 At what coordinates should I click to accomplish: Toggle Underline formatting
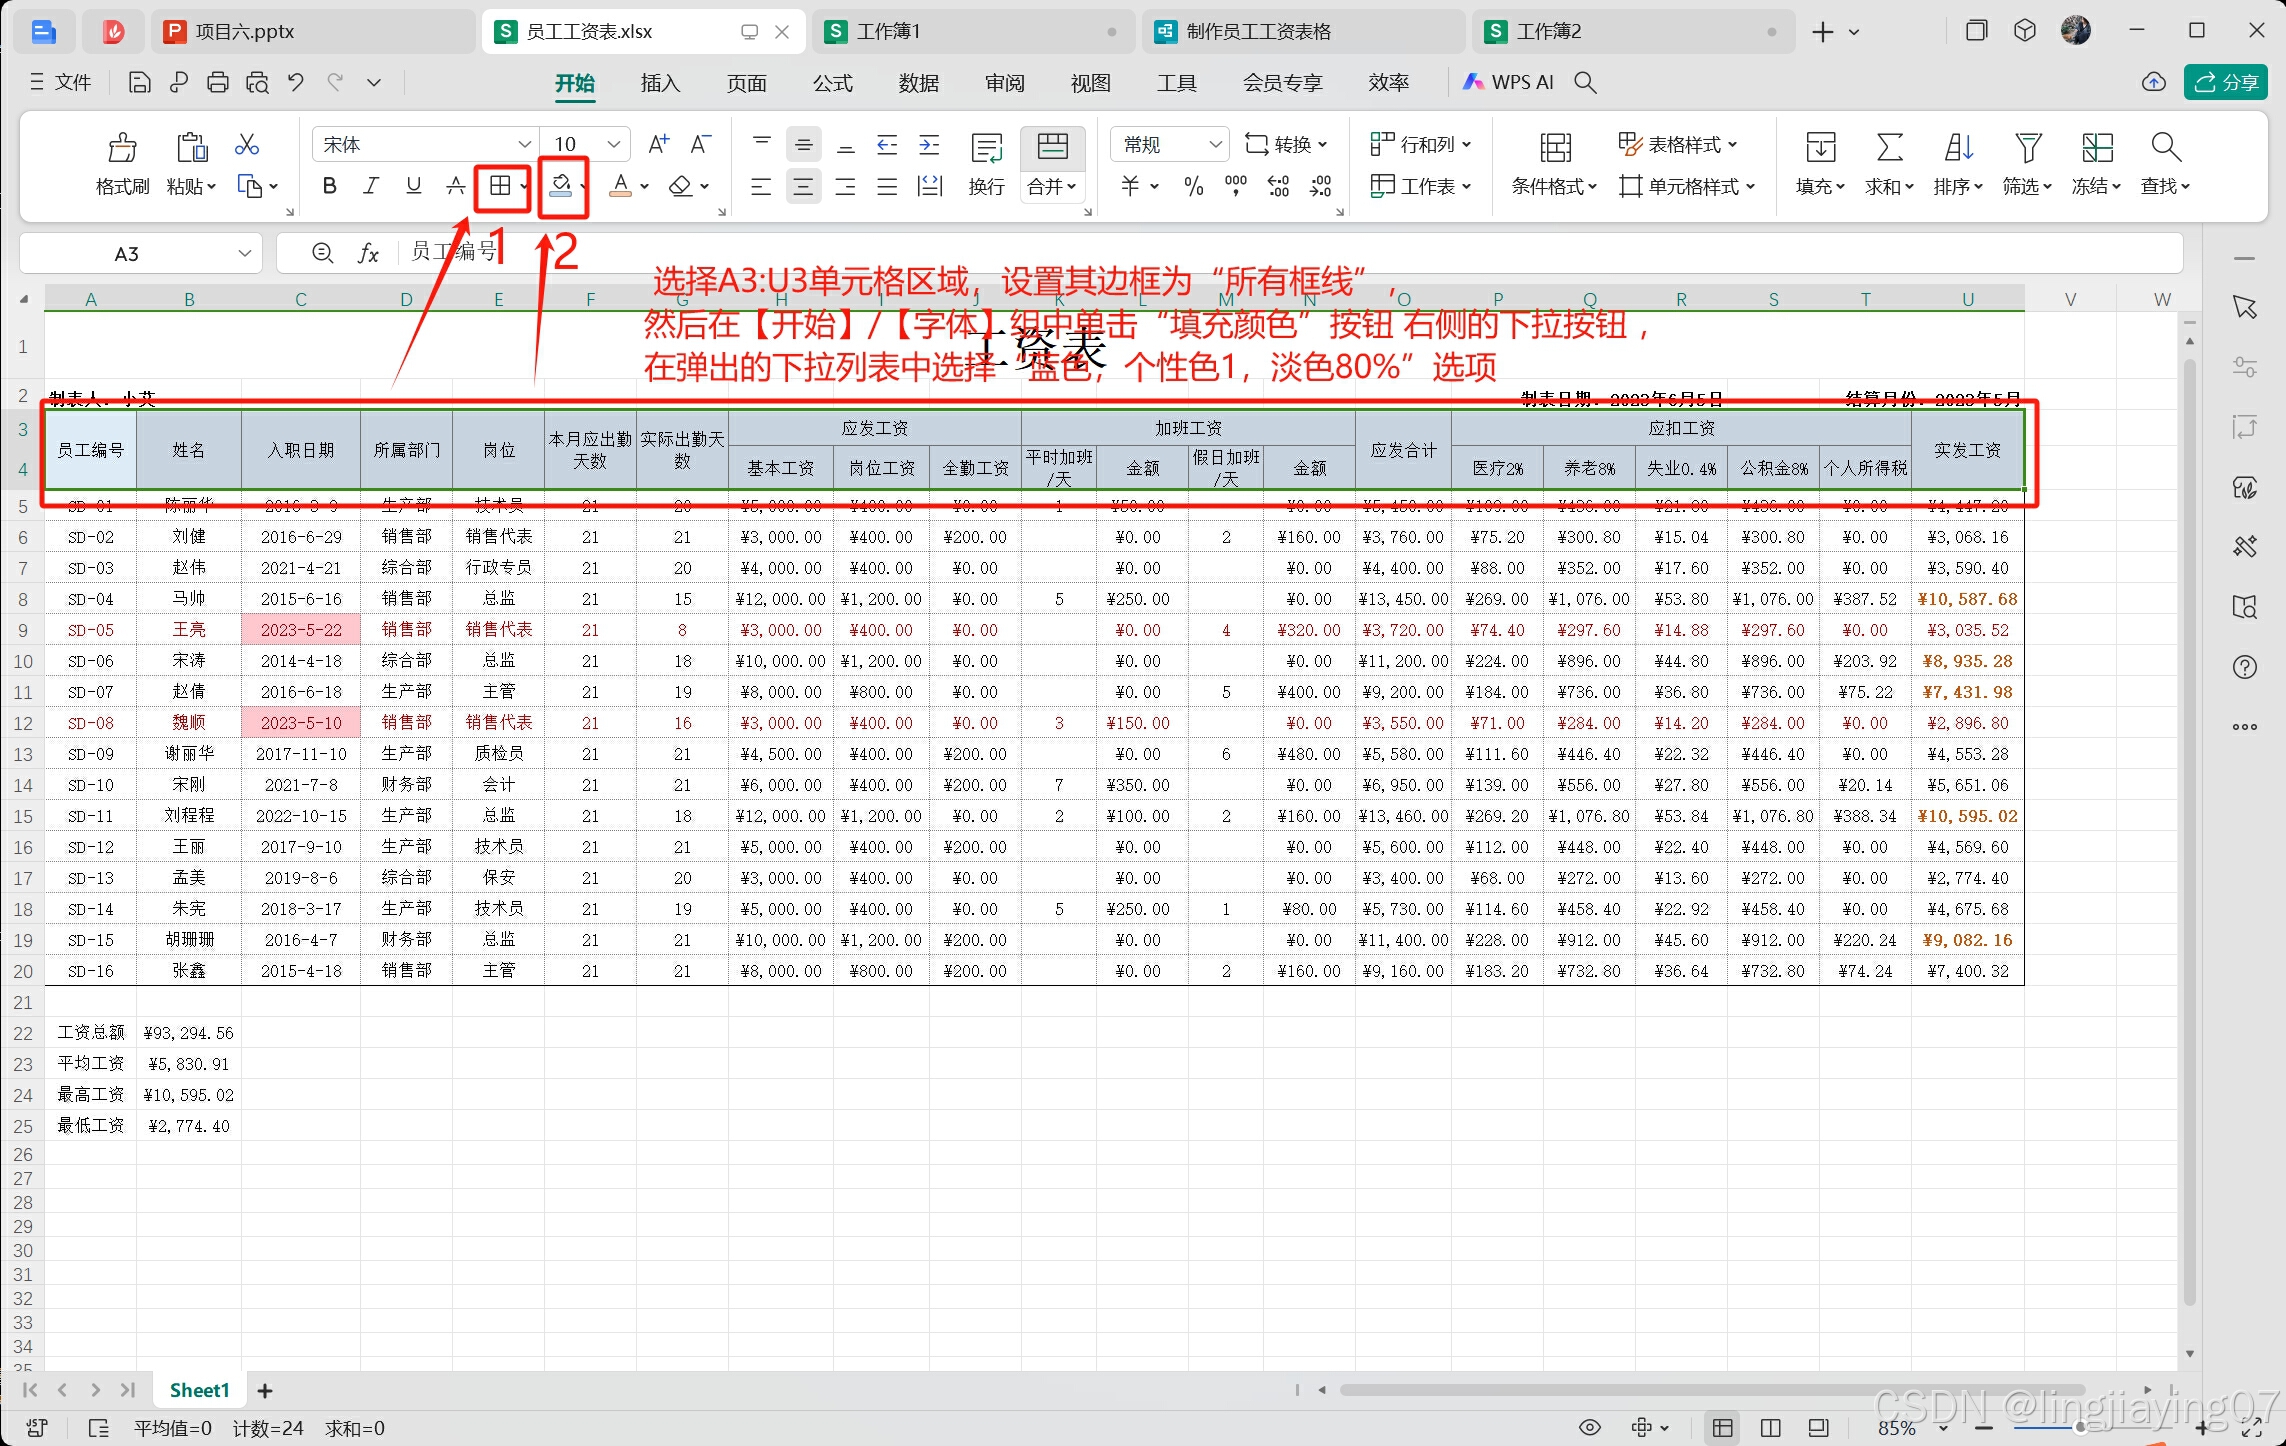[x=413, y=186]
